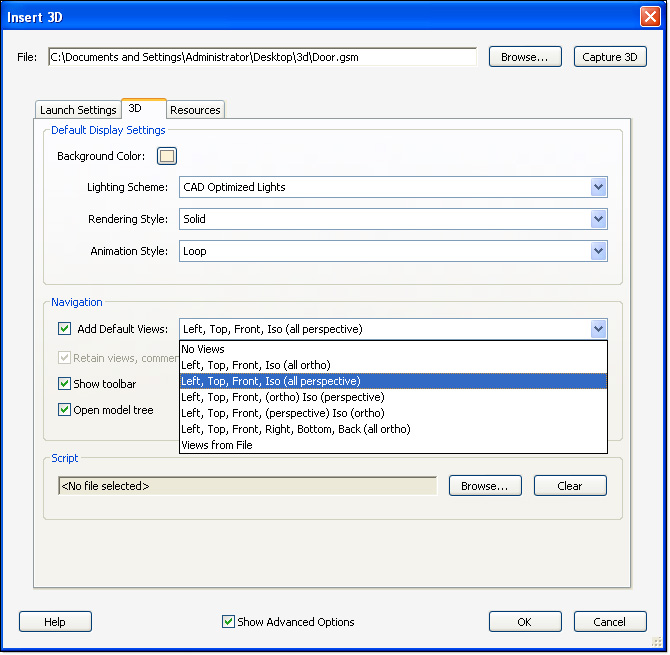Disable the Open model tree option
Screen dimensions: 670x655
click(x=65, y=410)
